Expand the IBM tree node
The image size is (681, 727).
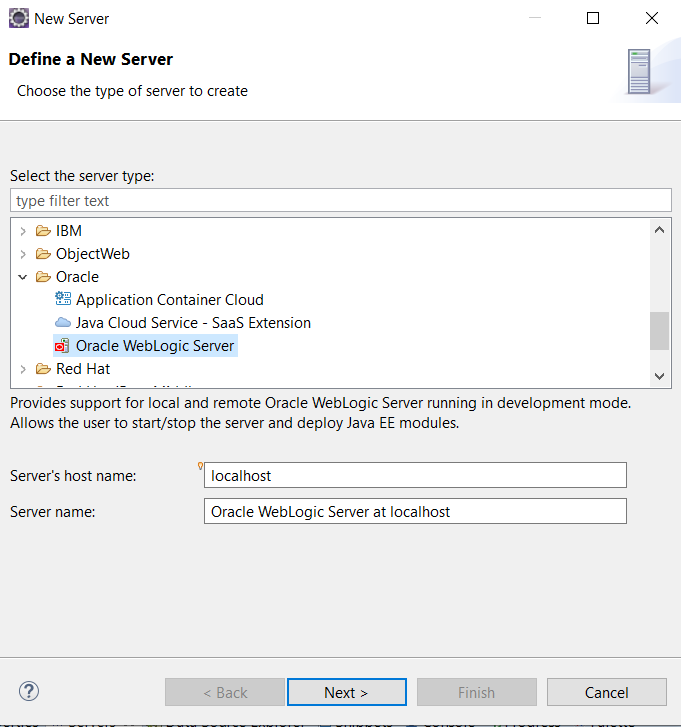pyautogui.click(x=23, y=230)
